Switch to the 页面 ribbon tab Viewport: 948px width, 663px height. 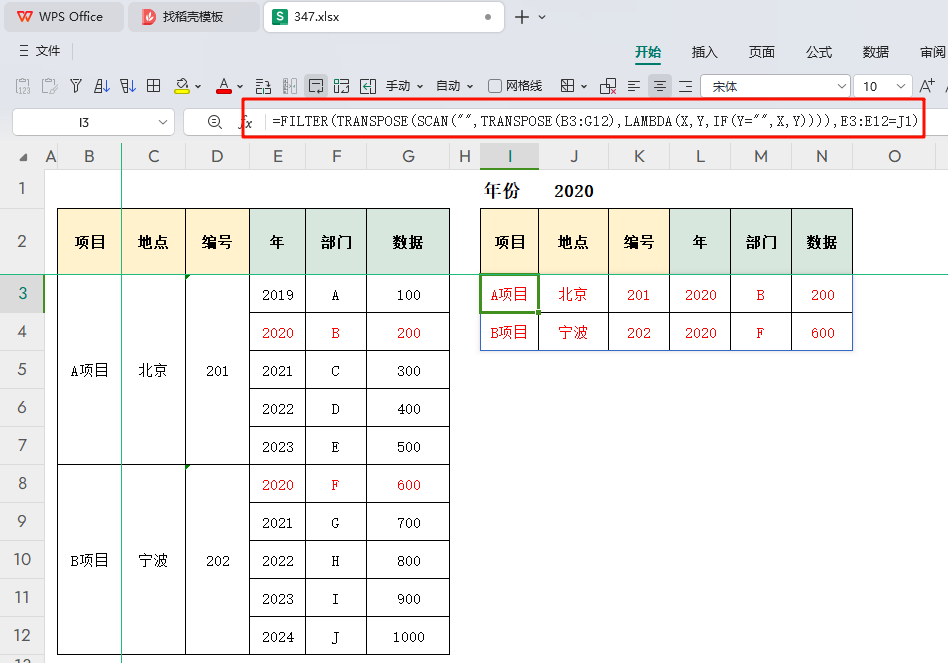pos(762,53)
